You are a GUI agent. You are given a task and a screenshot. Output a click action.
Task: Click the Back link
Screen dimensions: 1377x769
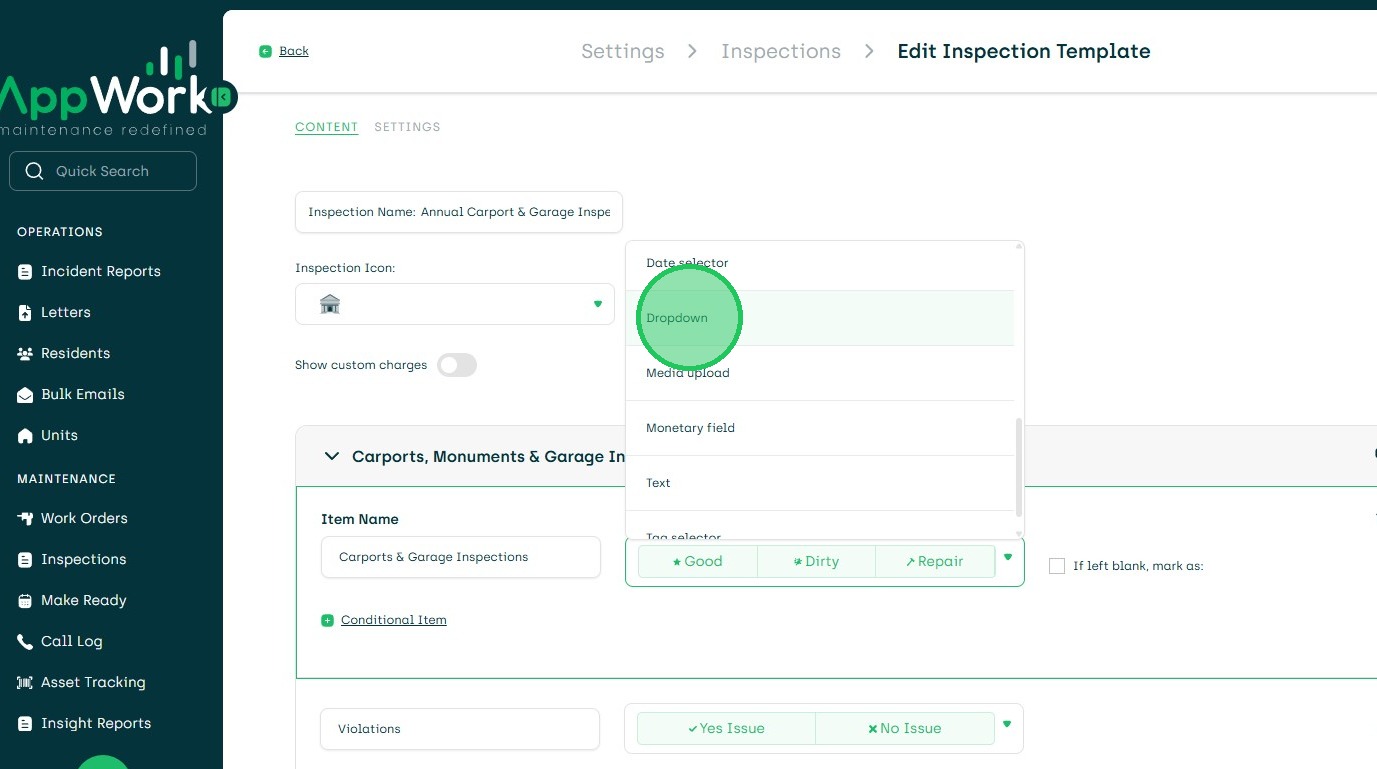pos(294,51)
